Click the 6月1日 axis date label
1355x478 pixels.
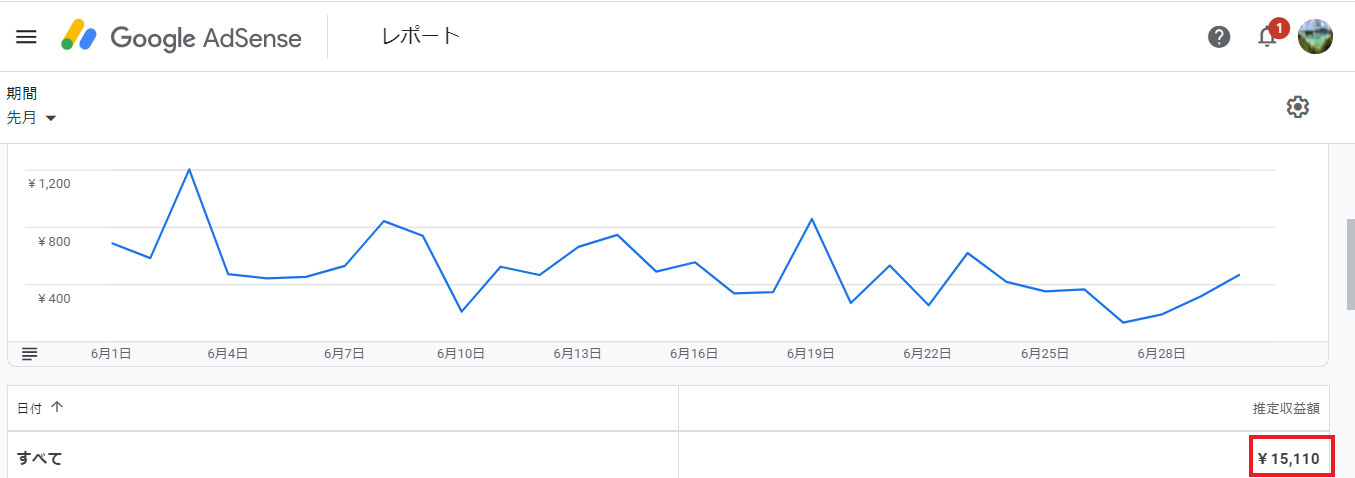tap(111, 353)
